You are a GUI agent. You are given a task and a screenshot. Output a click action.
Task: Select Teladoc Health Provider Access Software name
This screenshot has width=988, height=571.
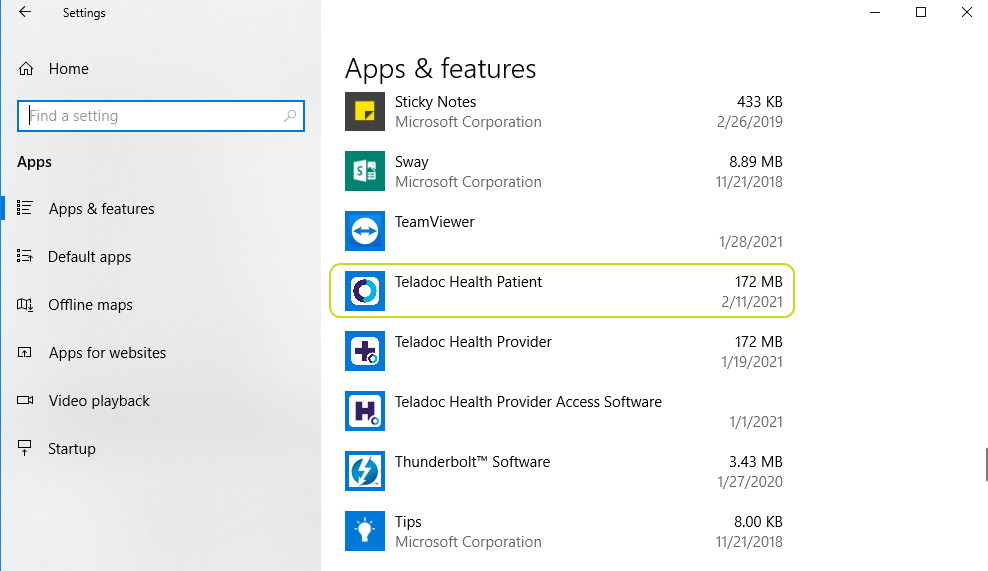click(528, 401)
